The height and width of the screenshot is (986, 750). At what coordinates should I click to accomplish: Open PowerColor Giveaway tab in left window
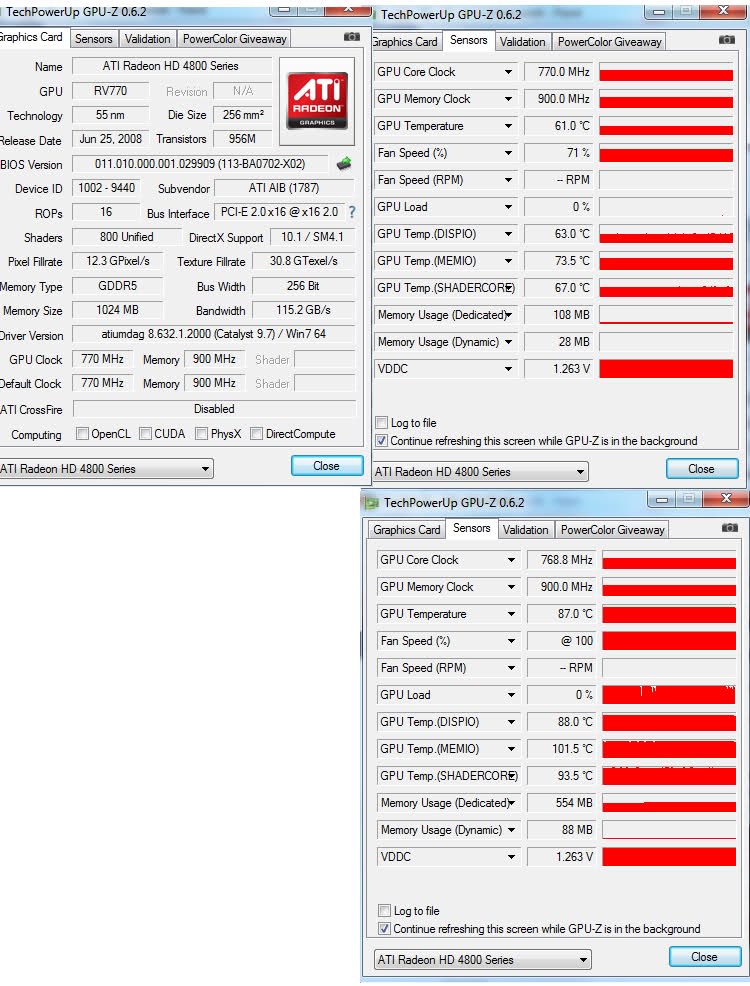(x=234, y=39)
